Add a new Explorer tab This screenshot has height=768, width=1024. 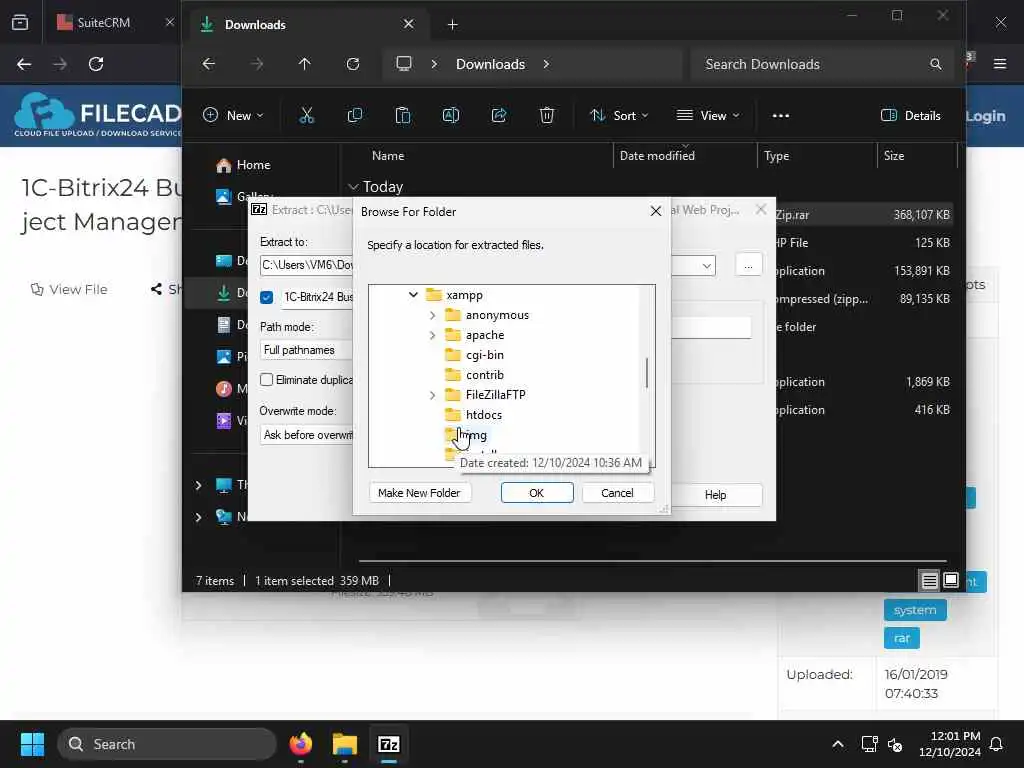453,25
